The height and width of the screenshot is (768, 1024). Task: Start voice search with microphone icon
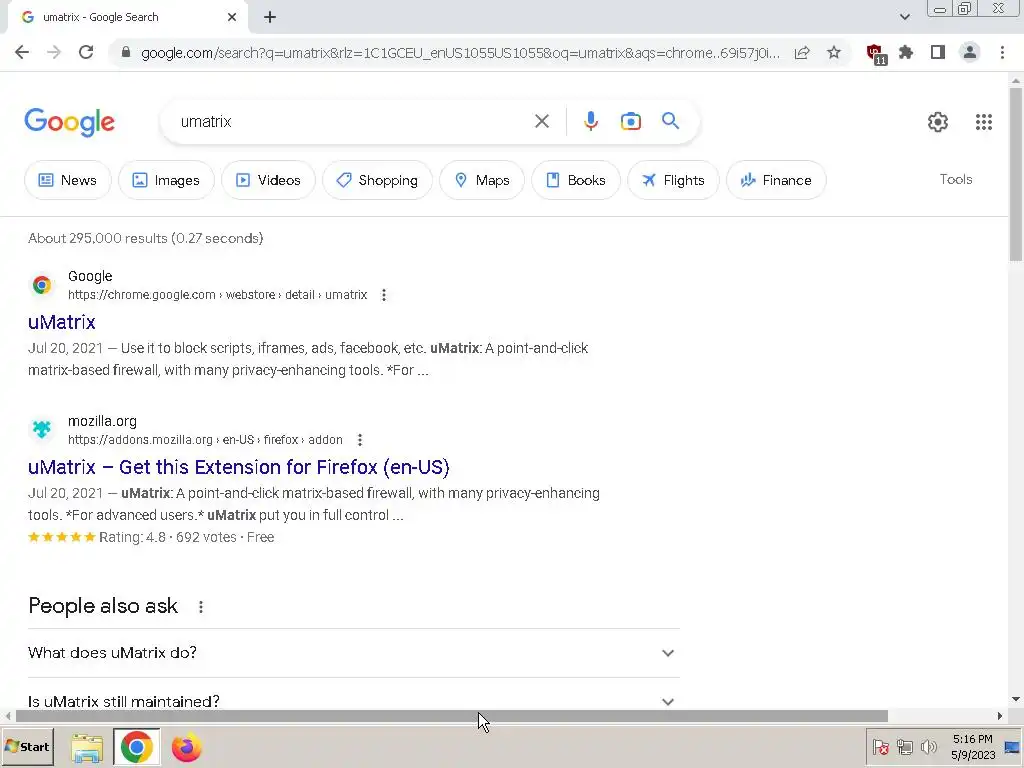click(590, 121)
